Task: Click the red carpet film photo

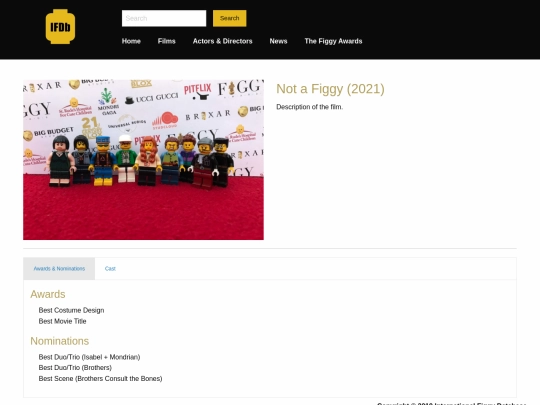Action: click(143, 160)
